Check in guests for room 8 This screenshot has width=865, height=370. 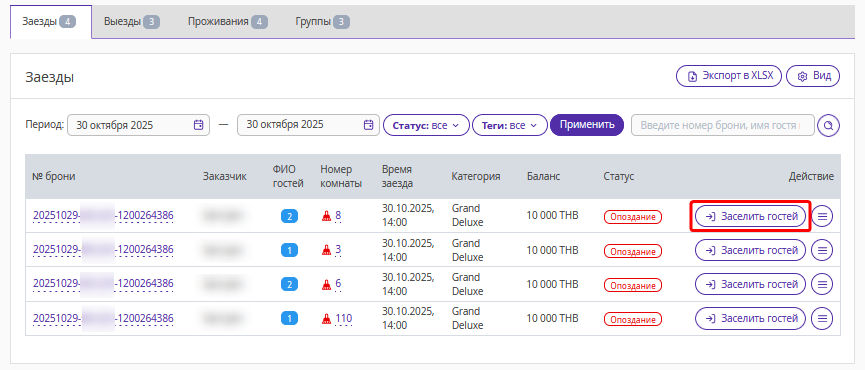(x=750, y=216)
